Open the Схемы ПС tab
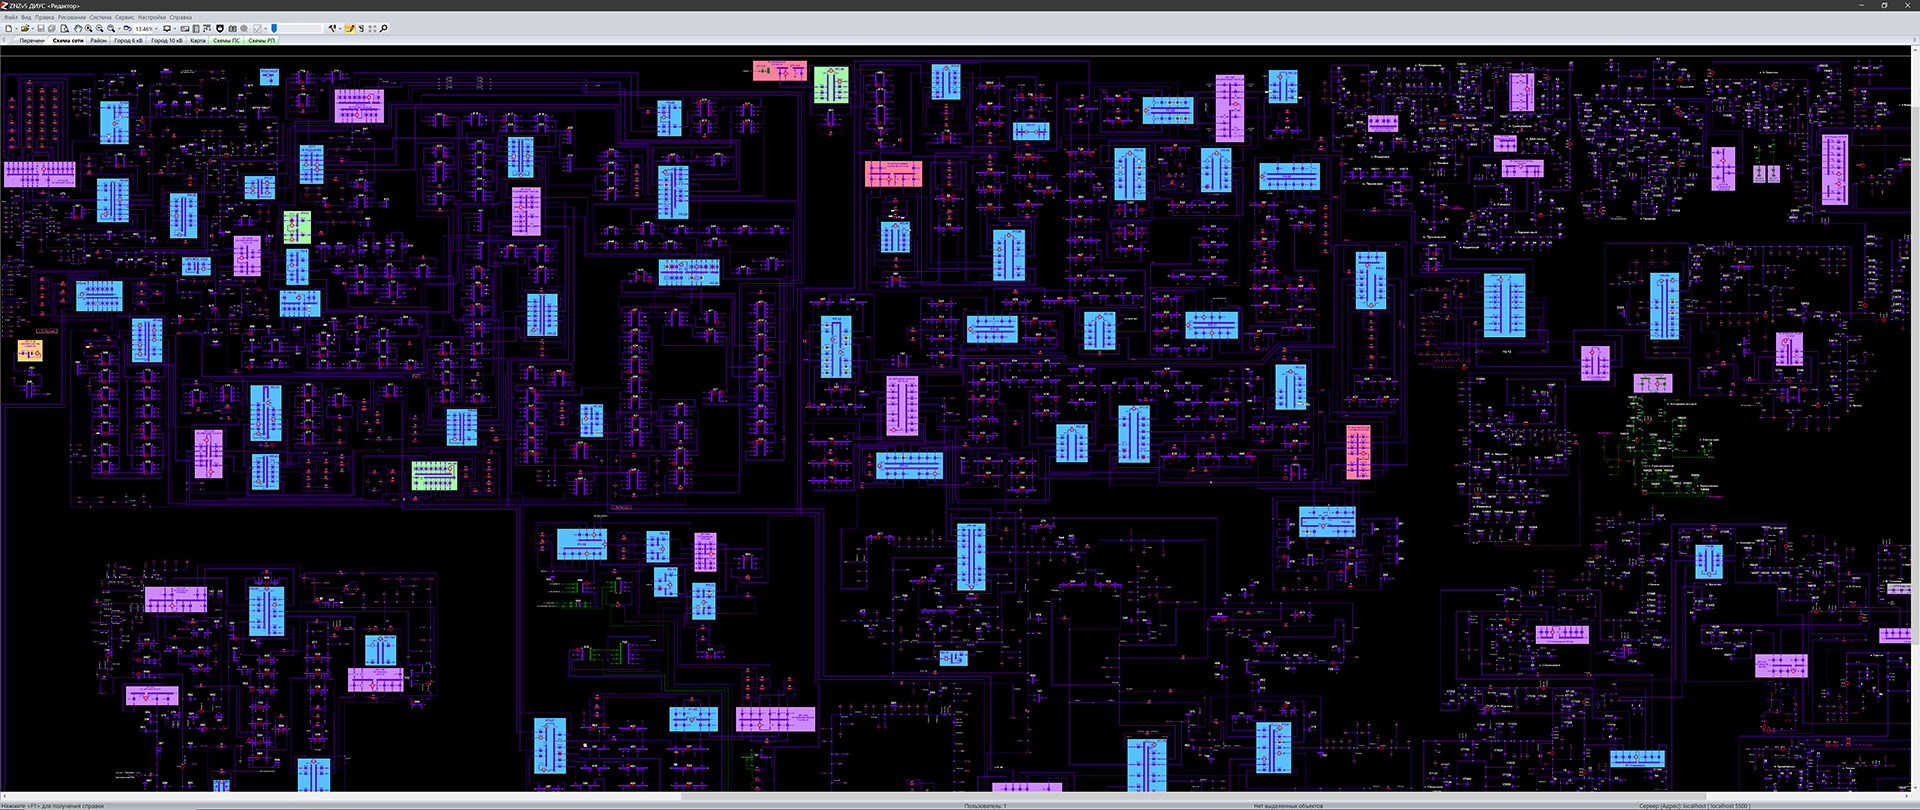 click(226, 41)
